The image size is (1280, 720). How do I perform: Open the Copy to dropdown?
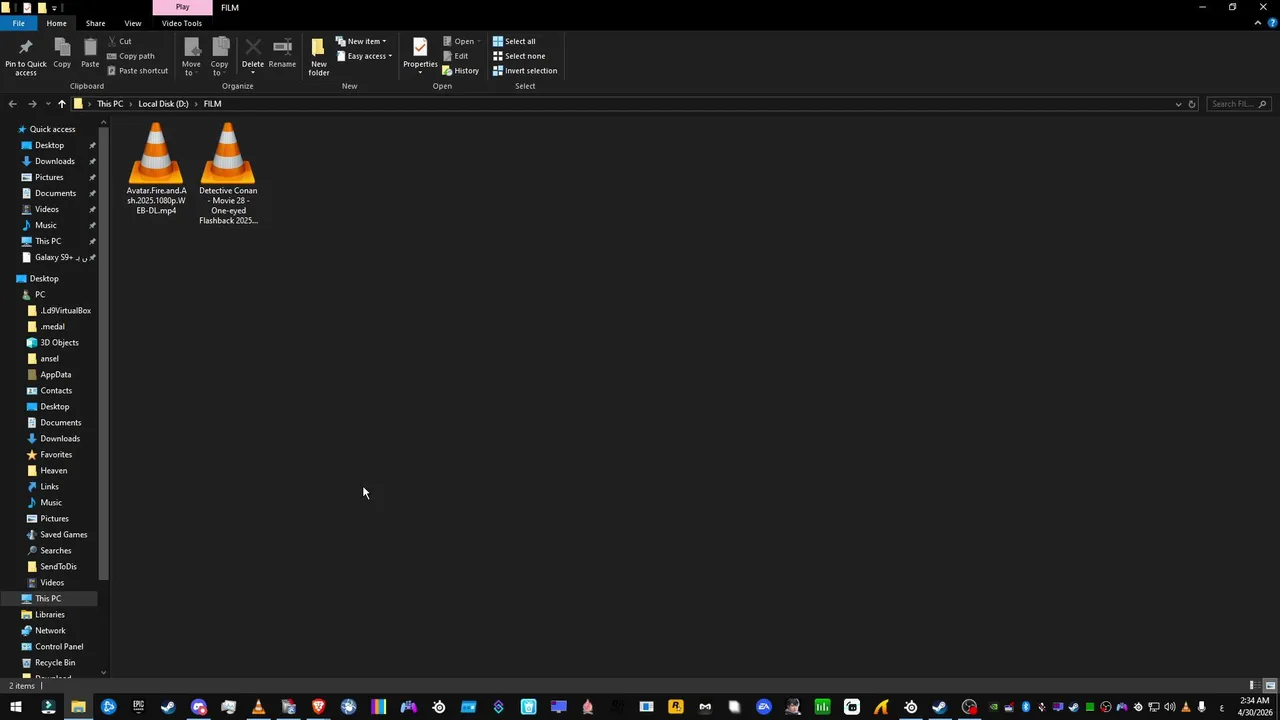tap(220, 57)
